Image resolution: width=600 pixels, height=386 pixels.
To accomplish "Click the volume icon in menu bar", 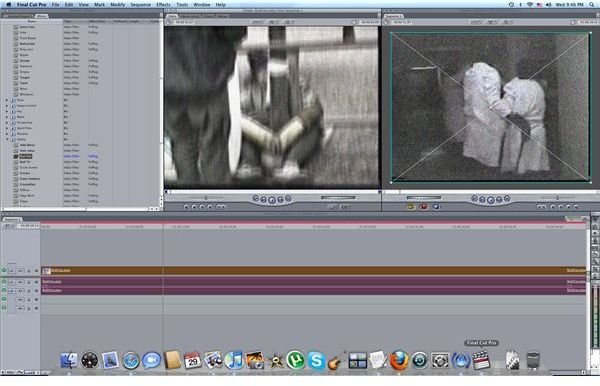I will click(548, 5).
